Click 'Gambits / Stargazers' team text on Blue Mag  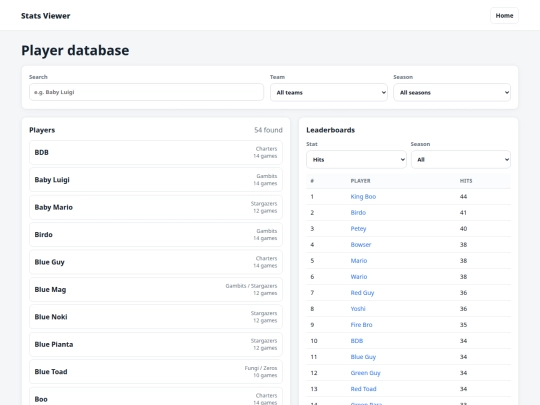coord(251,285)
